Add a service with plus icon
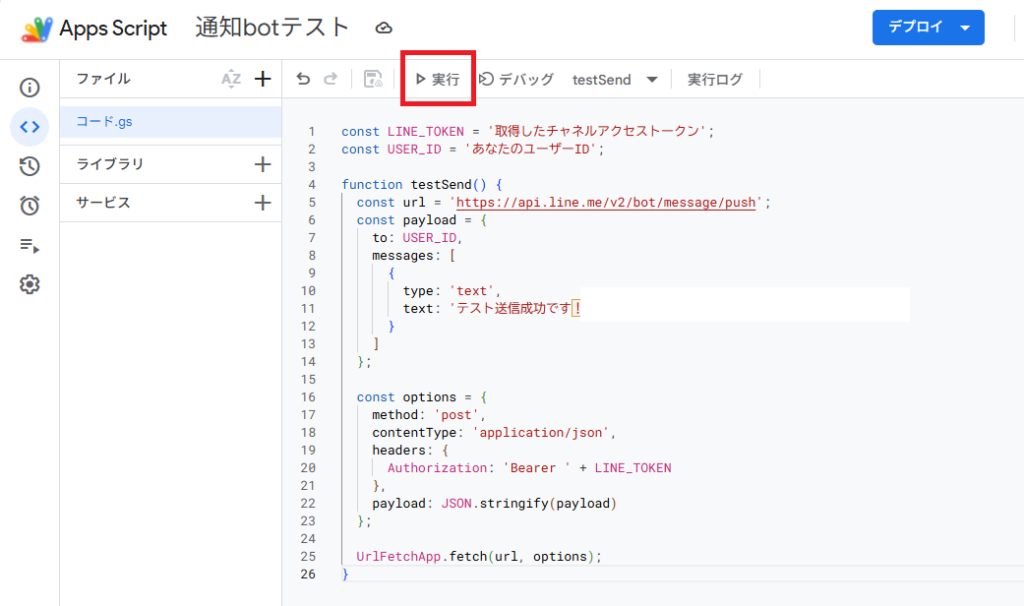Image resolution: width=1024 pixels, height=606 pixels. click(263, 202)
